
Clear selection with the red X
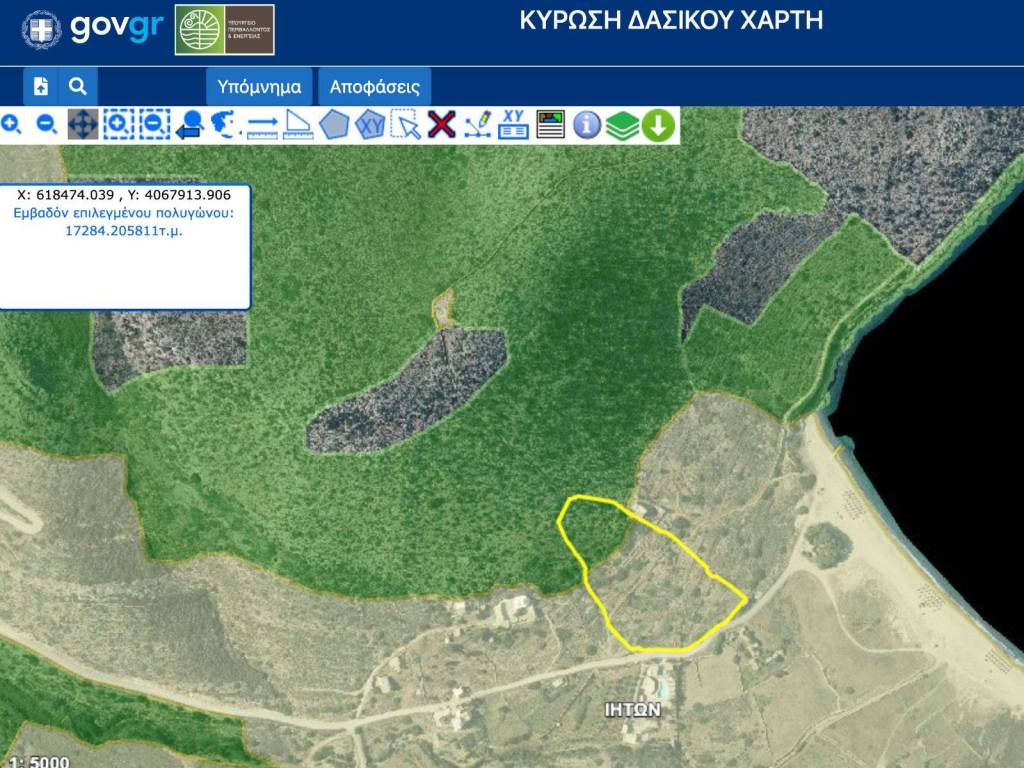click(x=441, y=125)
